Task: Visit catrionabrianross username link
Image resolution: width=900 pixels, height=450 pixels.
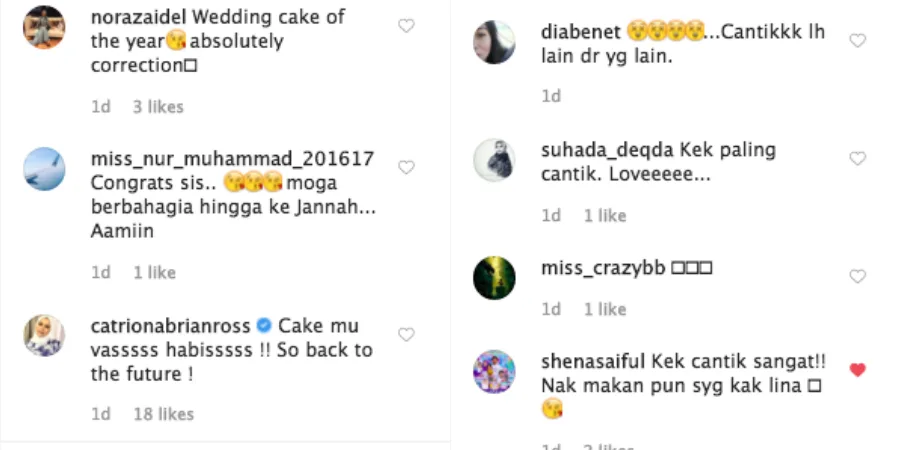Action: pyautogui.click(x=170, y=326)
